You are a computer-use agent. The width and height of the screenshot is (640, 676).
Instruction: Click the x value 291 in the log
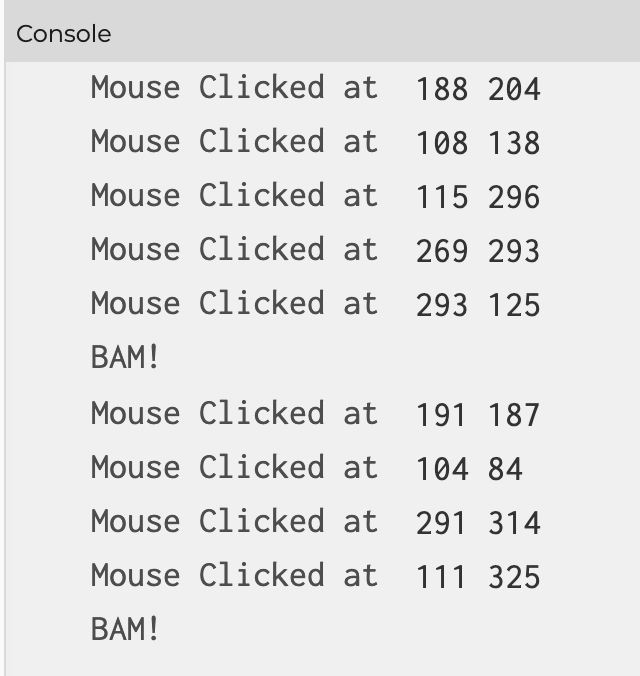[441, 523]
